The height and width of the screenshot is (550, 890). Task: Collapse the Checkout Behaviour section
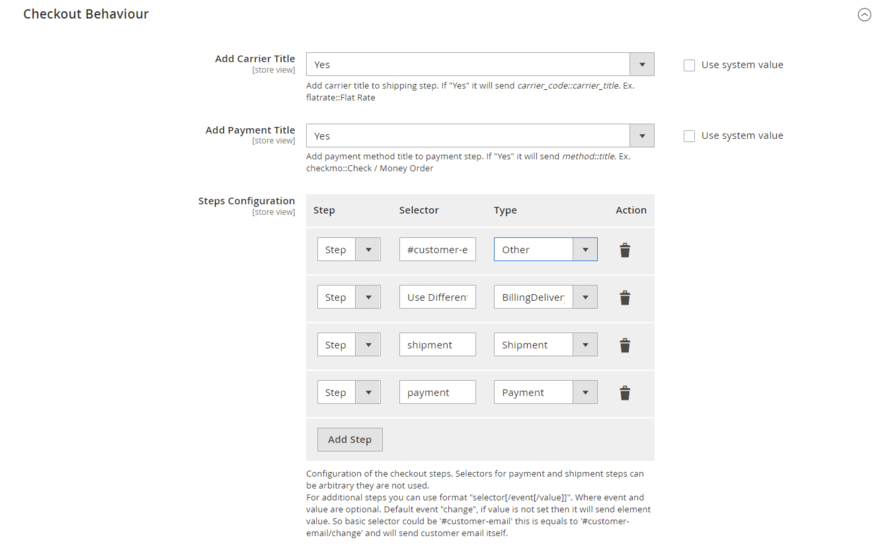tap(864, 15)
